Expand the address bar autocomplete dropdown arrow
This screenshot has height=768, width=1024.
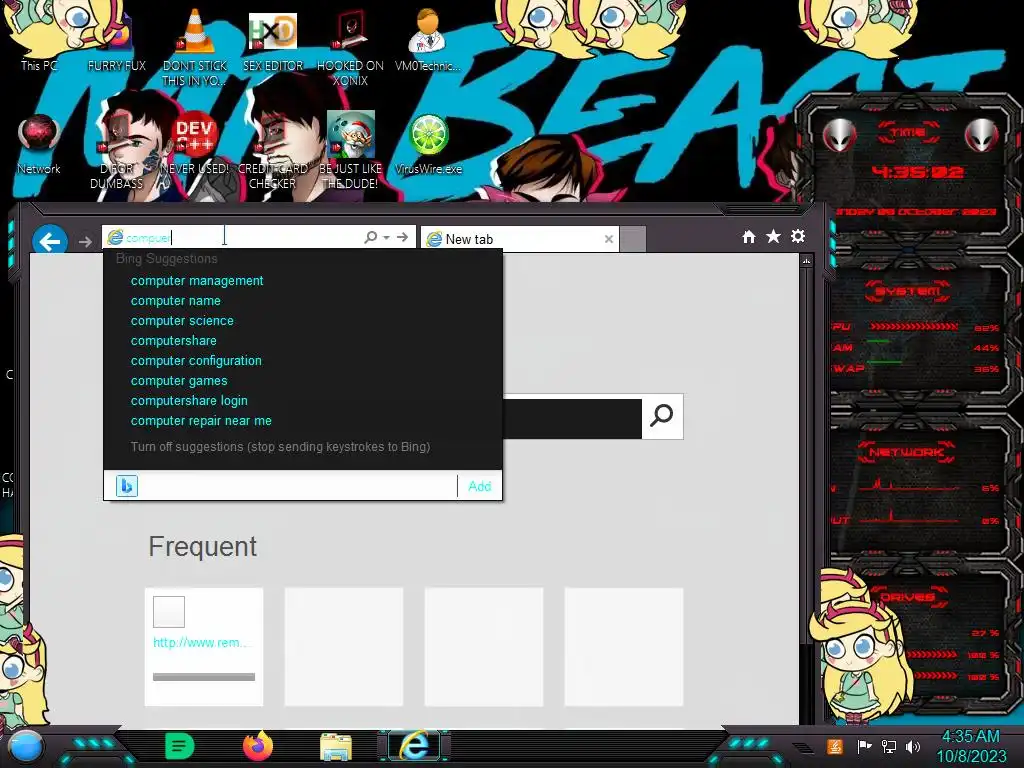387,238
